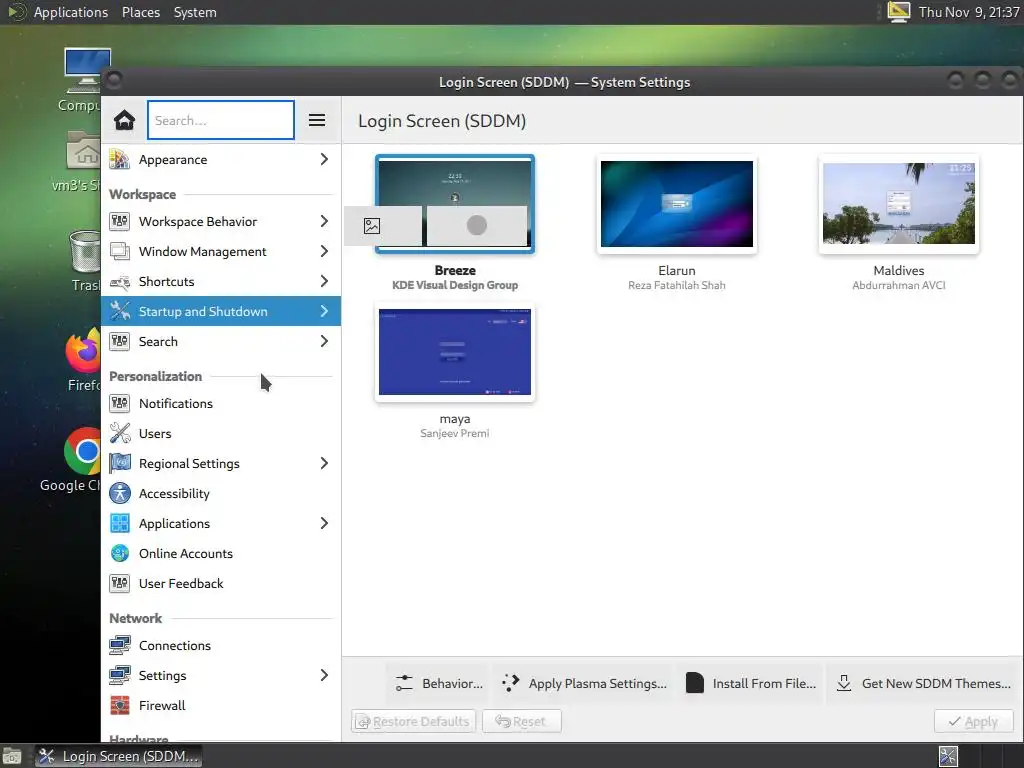The height and width of the screenshot is (768, 1024).
Task: Click the Search category icon
Action: [x=120, y=342]
